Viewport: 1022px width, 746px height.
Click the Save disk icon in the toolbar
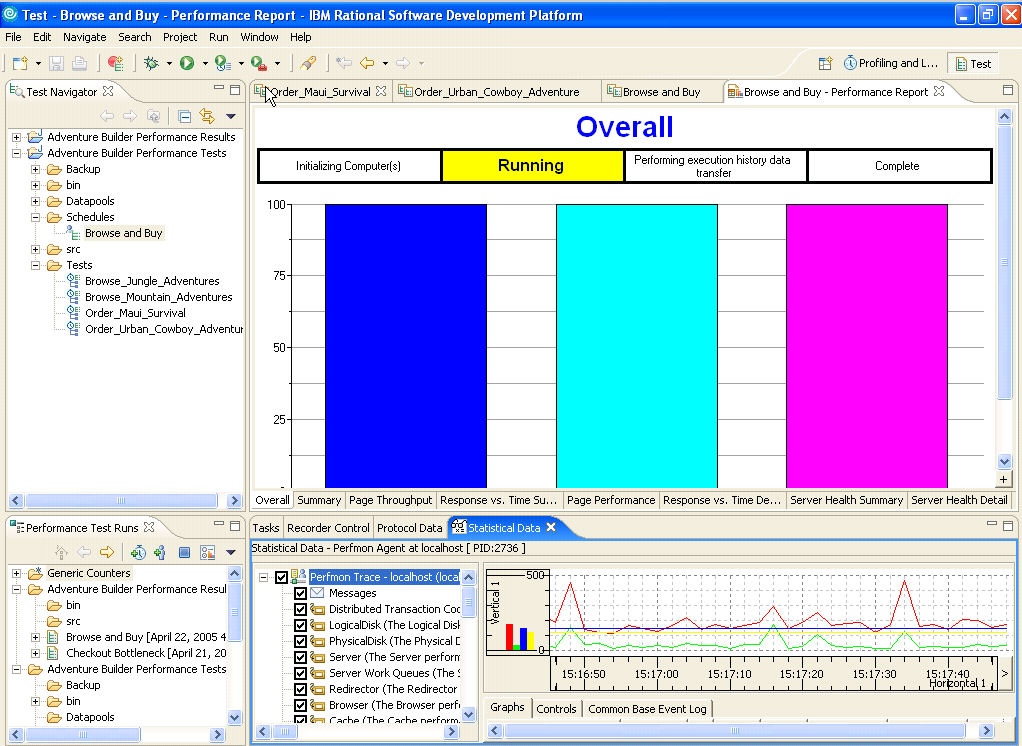(x=57, y=63)
